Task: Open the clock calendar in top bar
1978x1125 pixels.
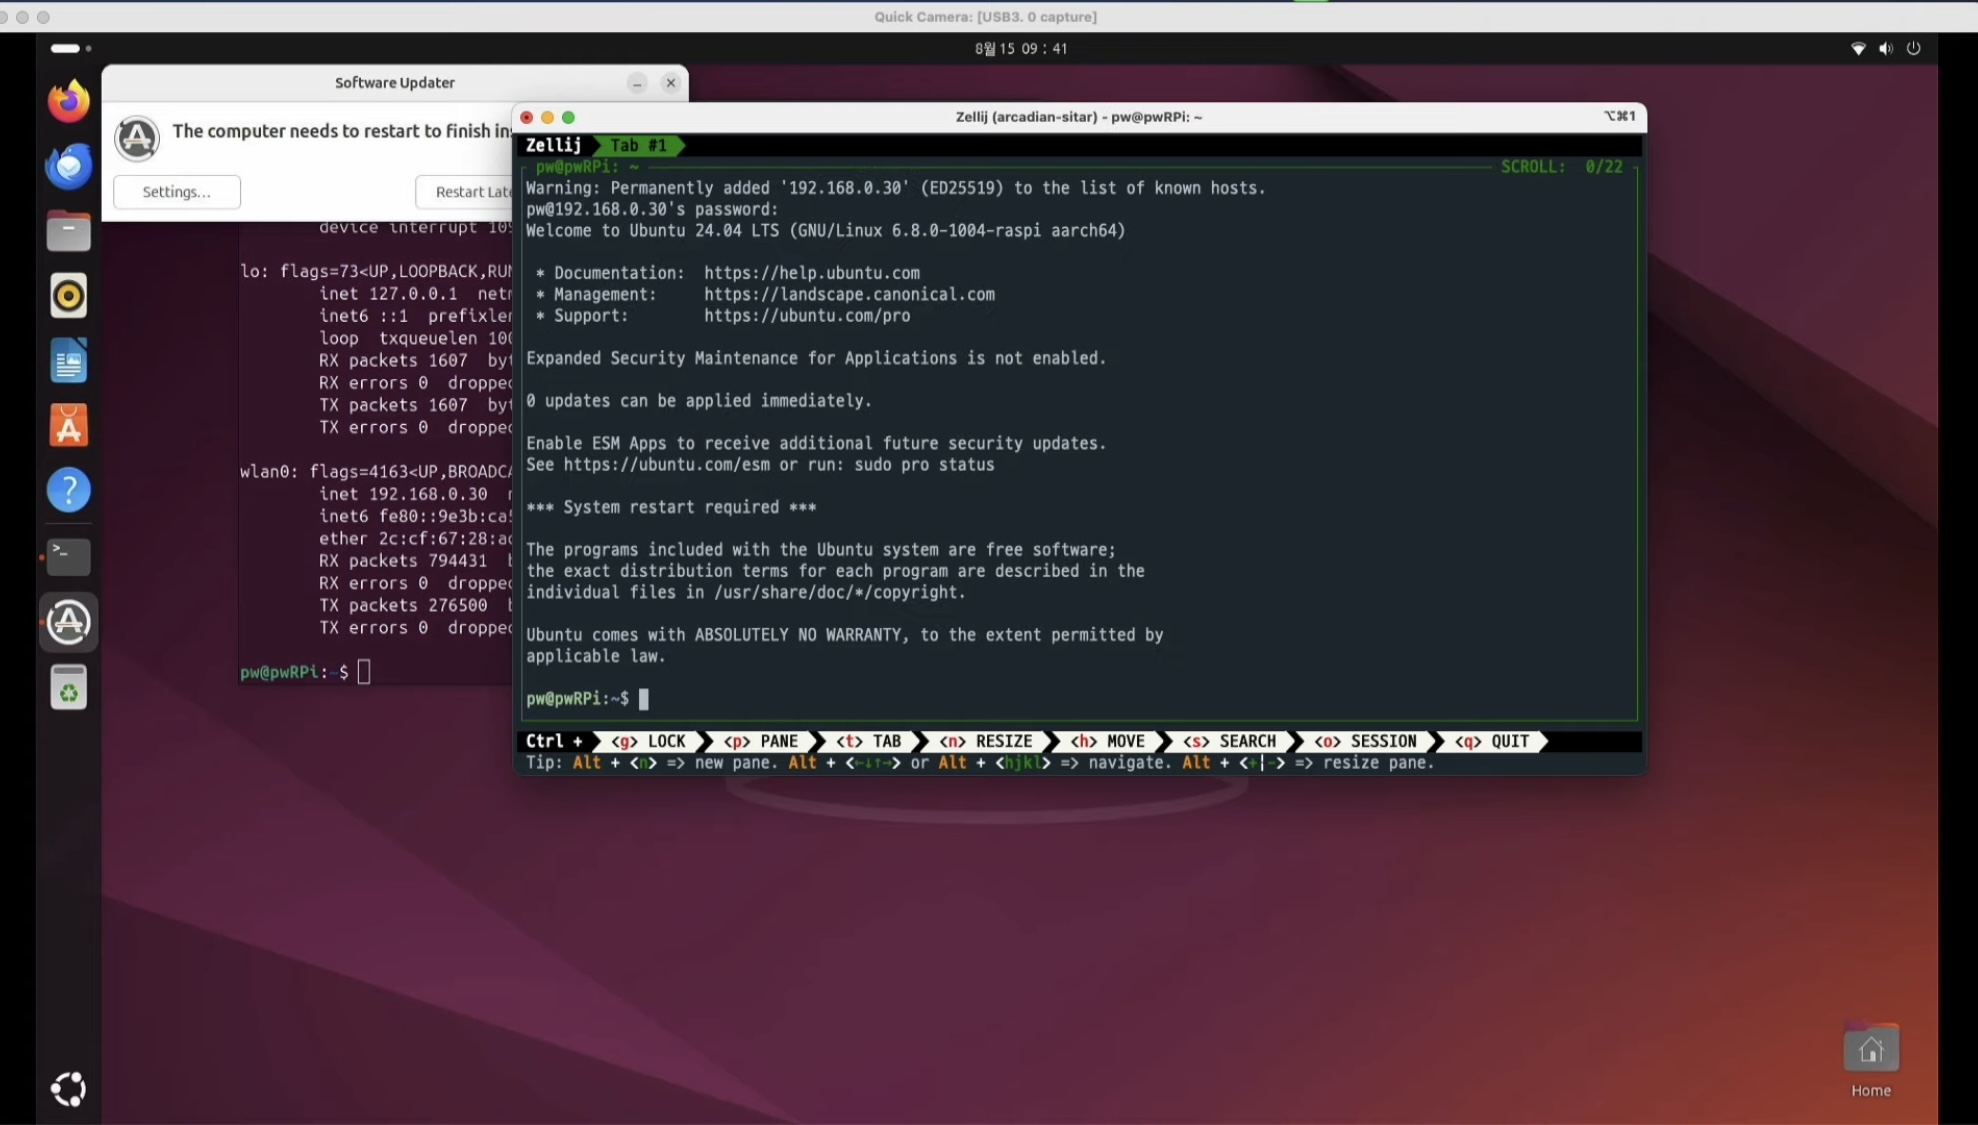Action: pyautogui.click(x=1020, y=48)
